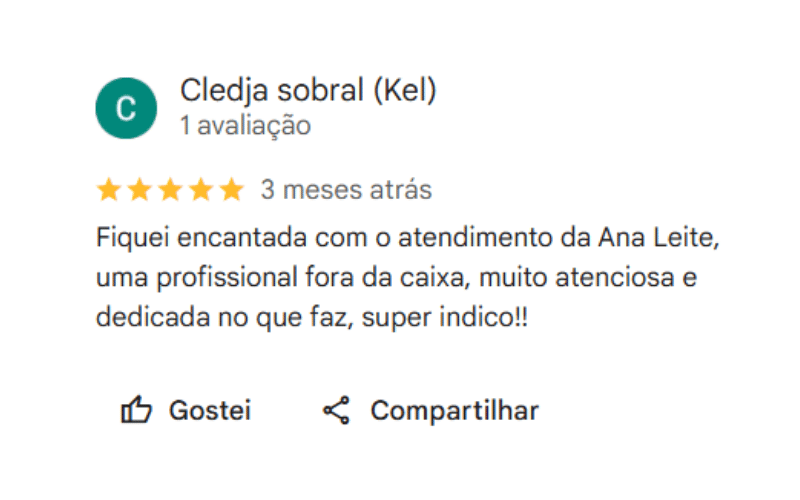The width and height of the screenshot is (800, 500).
Task: Click the word dedicada in the review
Action: (153, 317)
